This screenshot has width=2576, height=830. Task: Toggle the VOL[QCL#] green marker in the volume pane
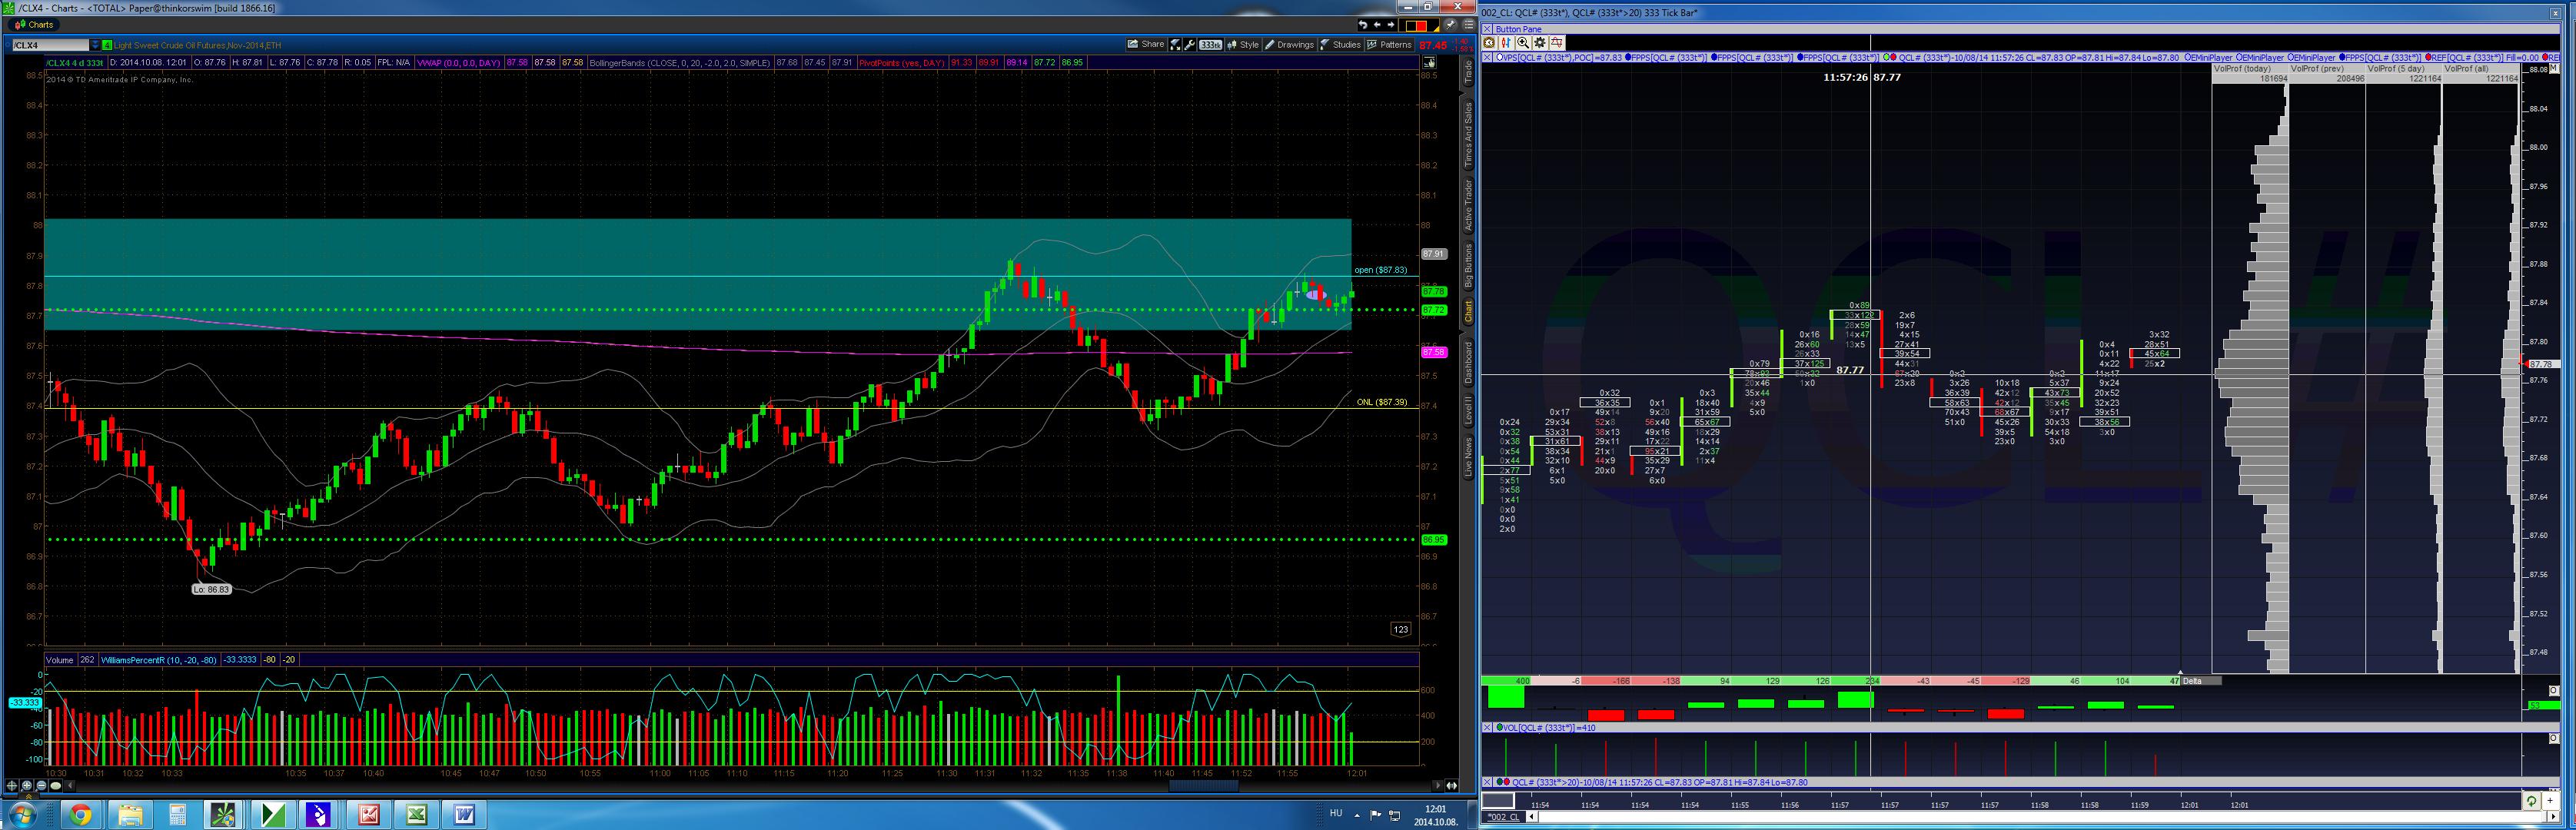(x=1500, y=728)
